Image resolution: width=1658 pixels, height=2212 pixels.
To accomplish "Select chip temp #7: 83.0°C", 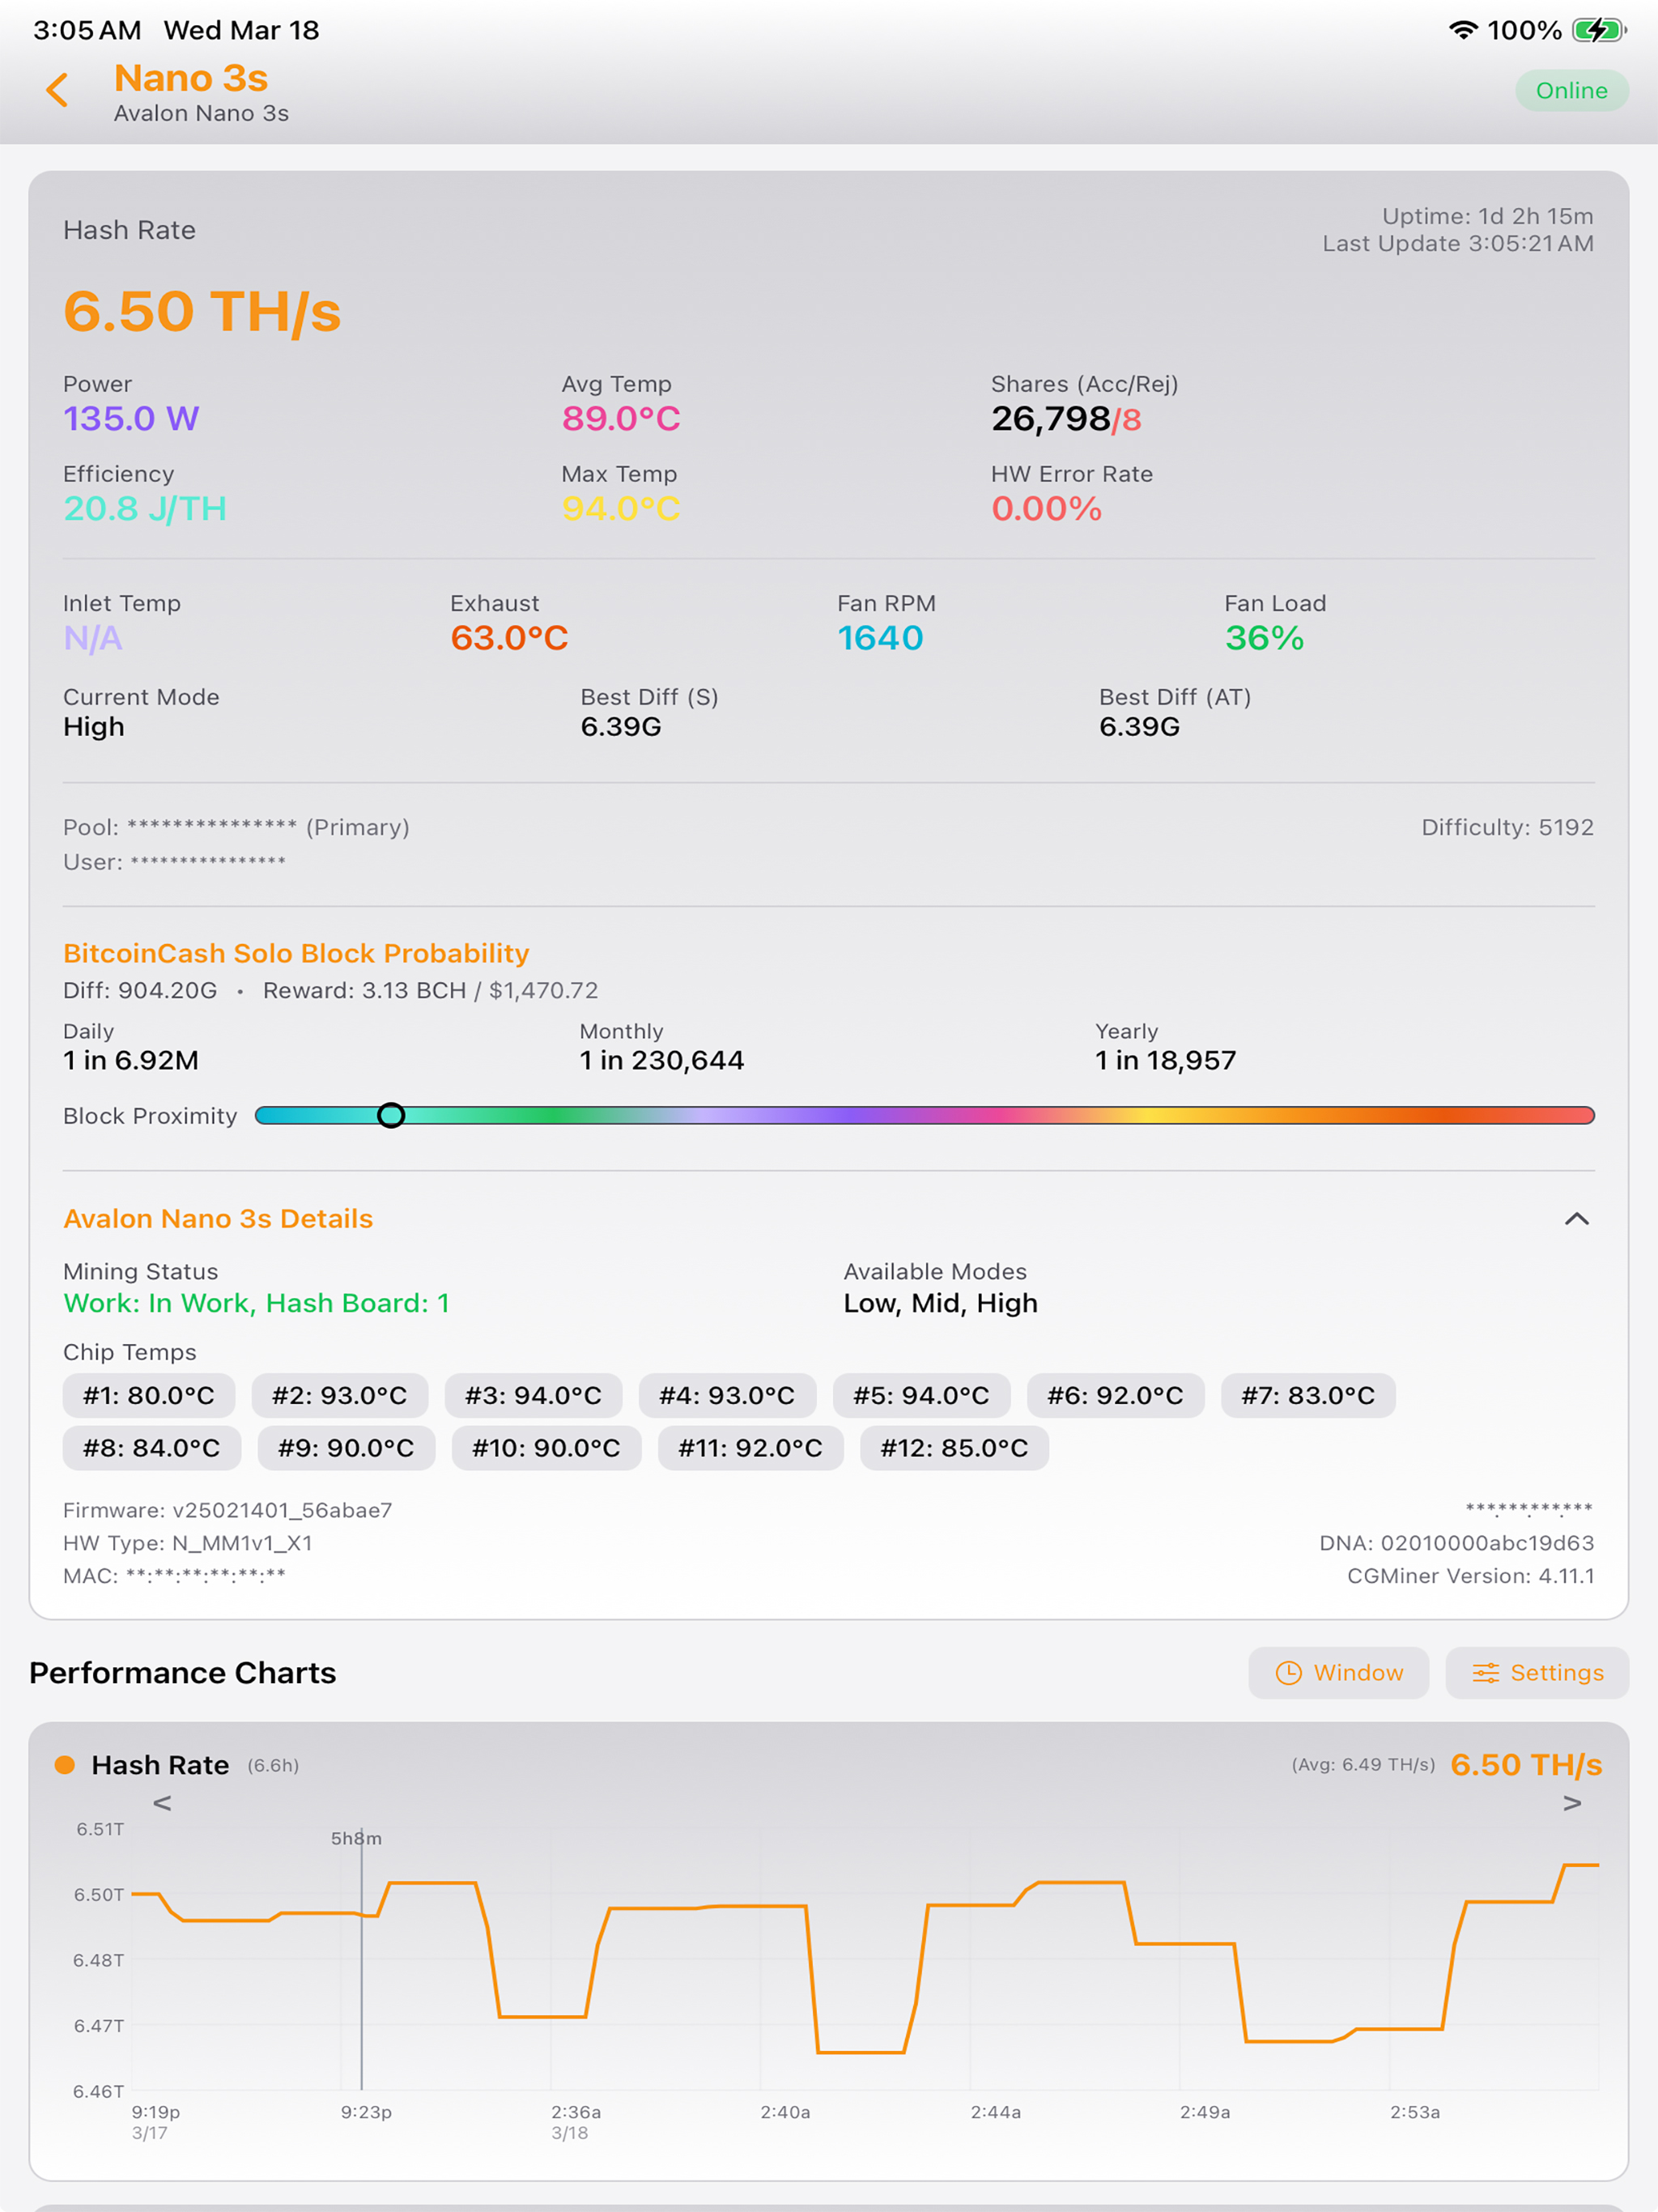I will pyautogui.click(x=1308, y=1395).
